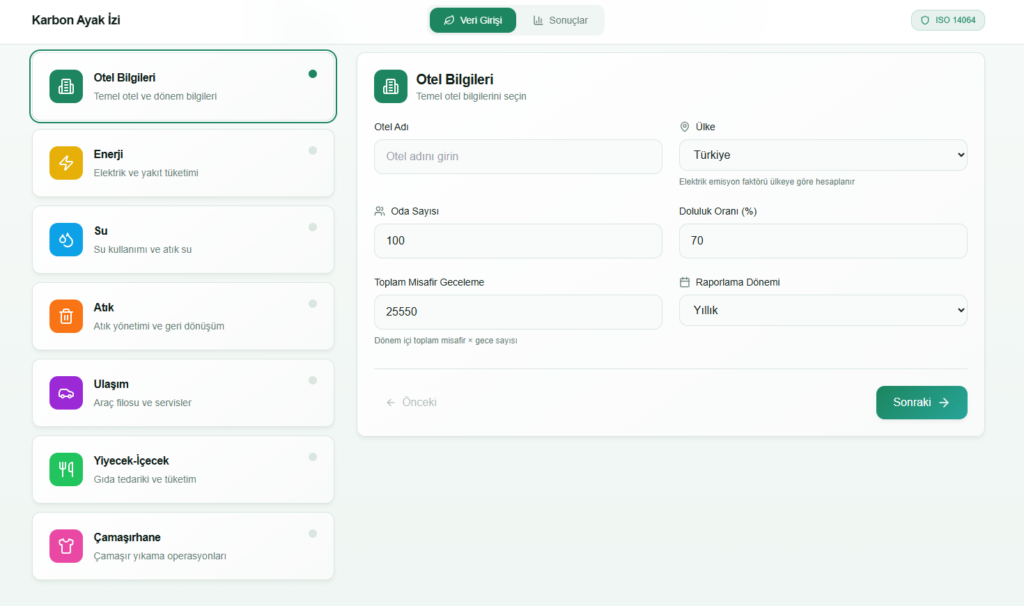The height and width of the screenshot is (606, 1024).
Task: Switch to the Veri Girişi tab
Action: coord(473,20)
